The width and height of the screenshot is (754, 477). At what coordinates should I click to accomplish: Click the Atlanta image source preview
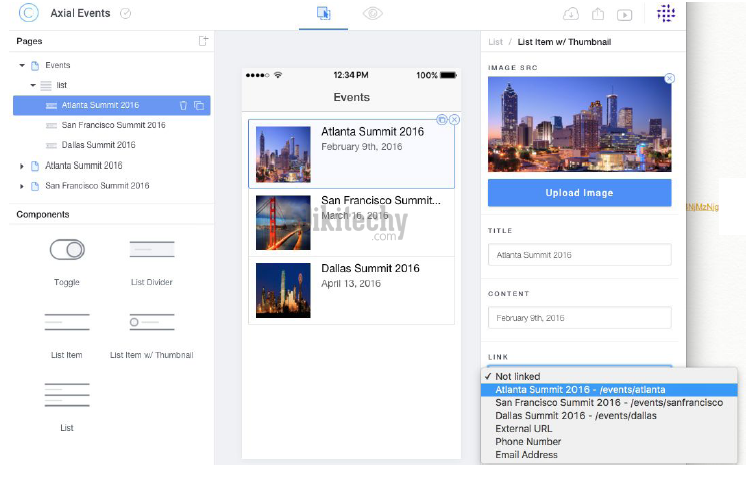[x=579, y=124]
